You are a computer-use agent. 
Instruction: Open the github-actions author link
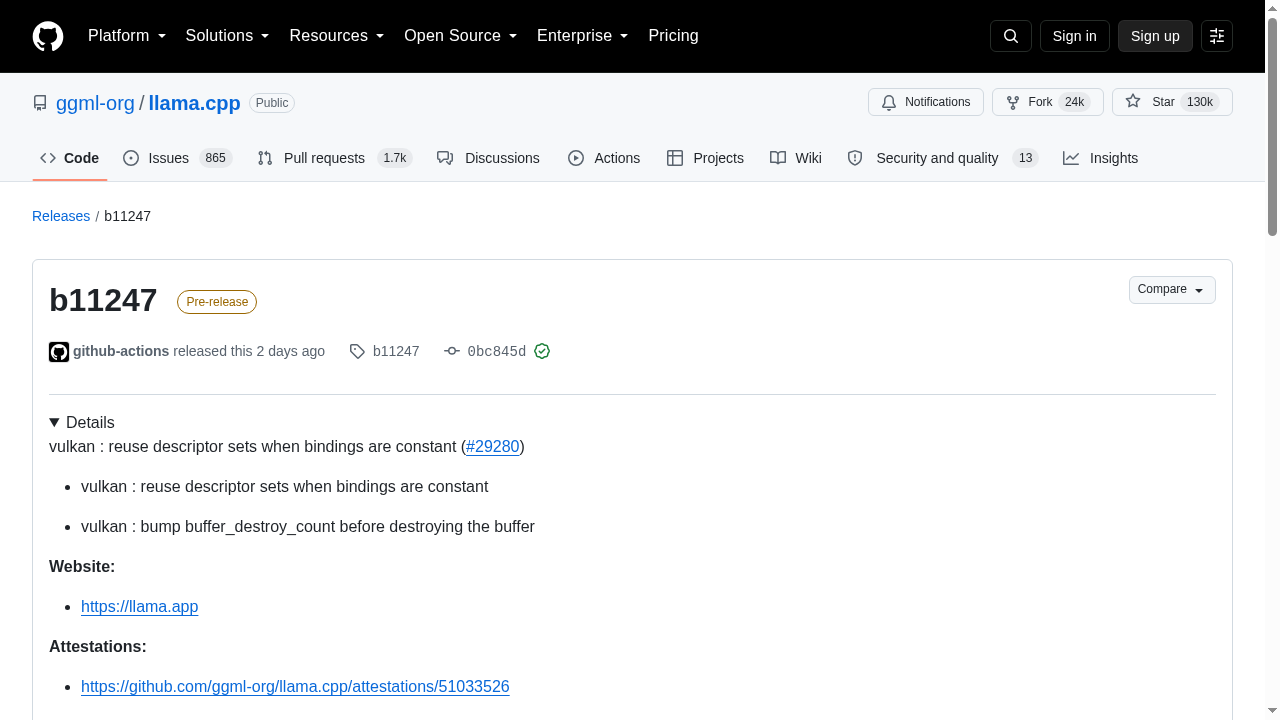pyautogui.click(x=121, y=351)
